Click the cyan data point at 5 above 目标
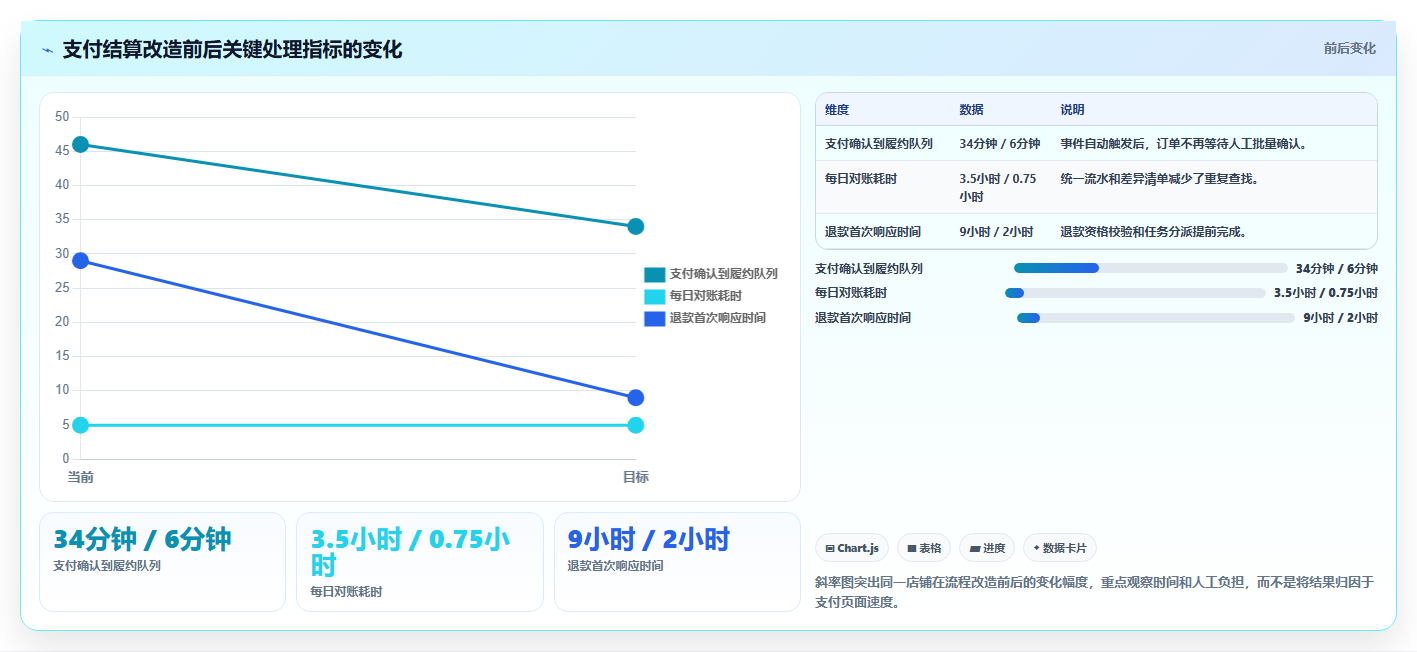The image size is (1417, 652). click(x=636, y=425)
